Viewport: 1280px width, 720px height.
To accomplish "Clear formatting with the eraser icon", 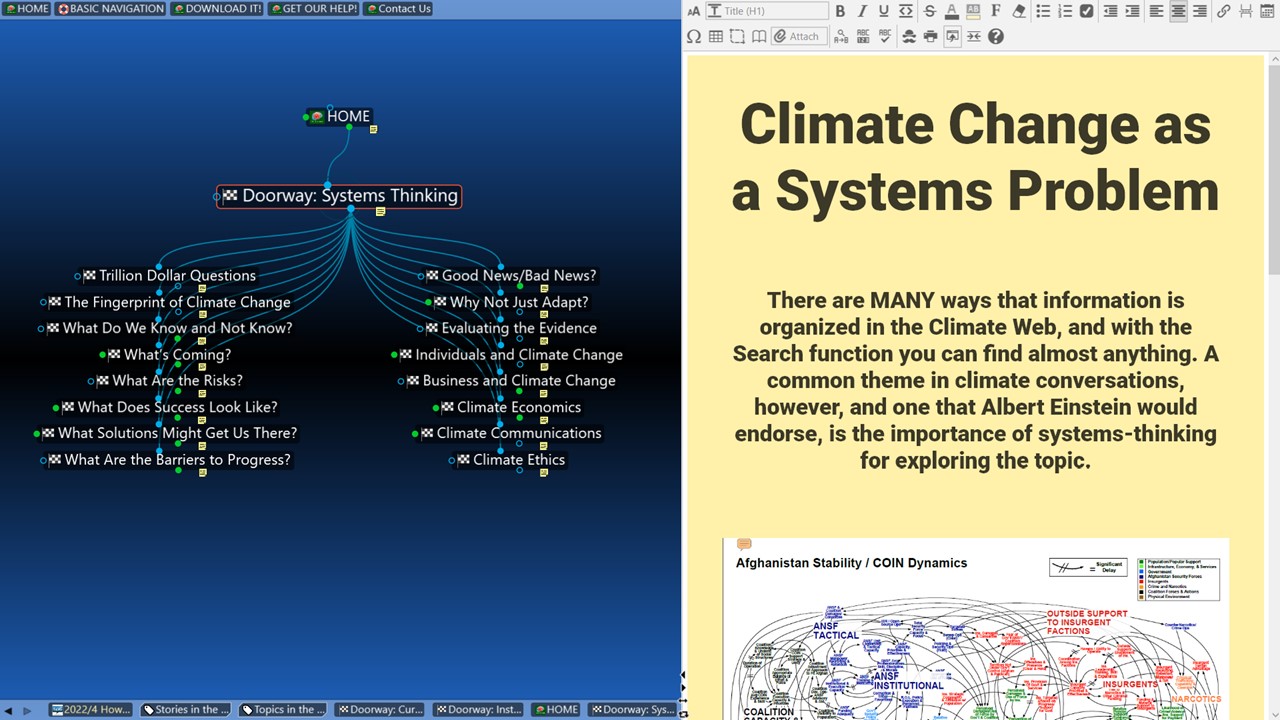I will [1019, 11].
